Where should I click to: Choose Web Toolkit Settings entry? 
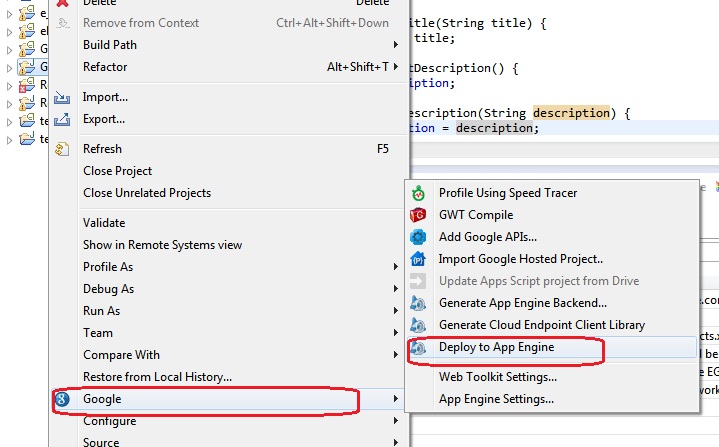497,377
